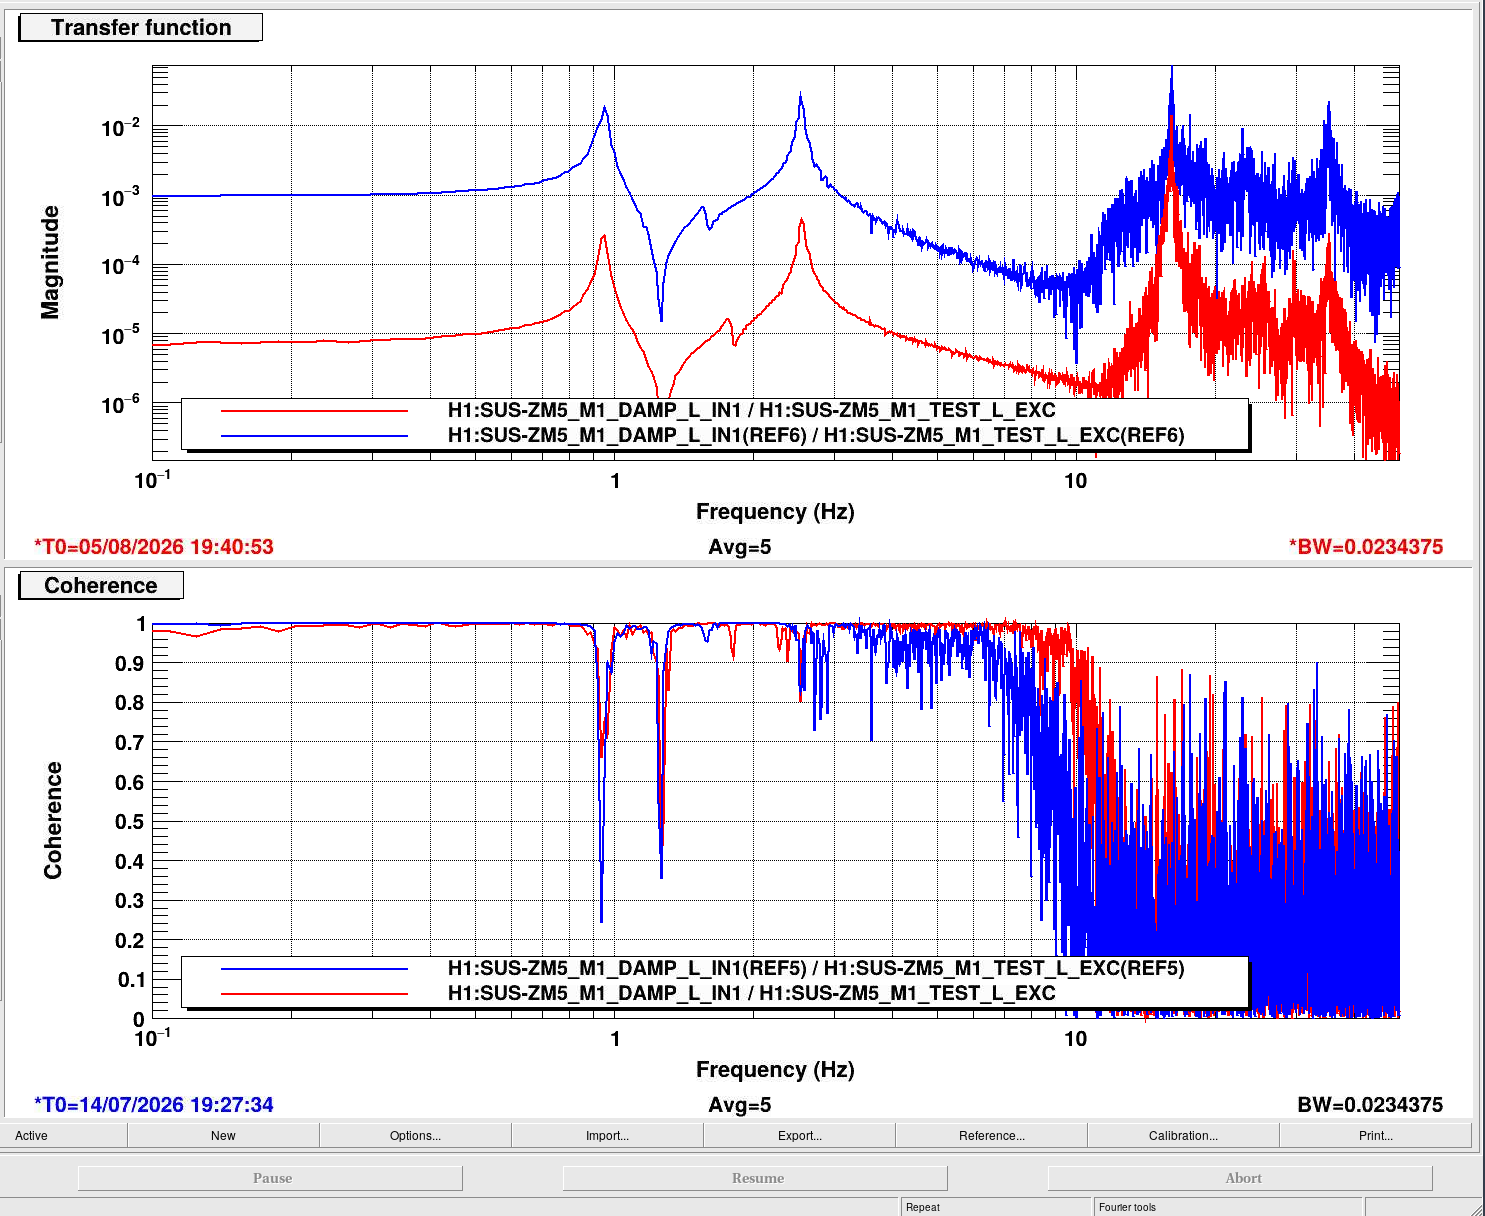The width and height of the screenshot is (1485, 1216).
Task: Click the blue T0 timestamp under the coherence plot
Action: [153, 1105]
